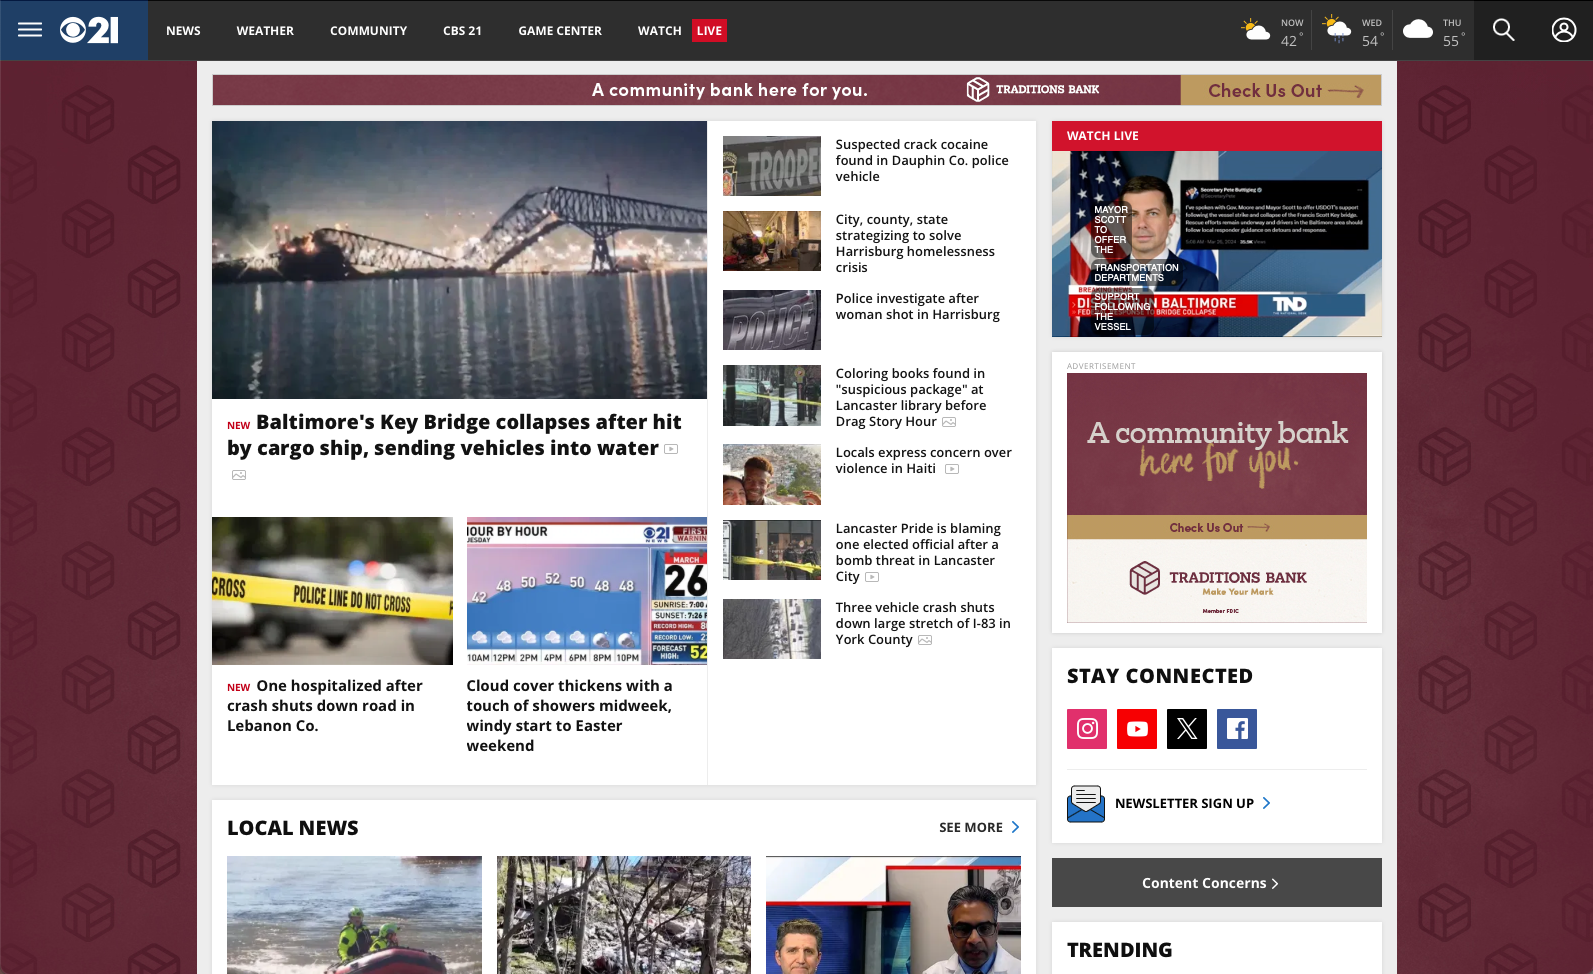The image size is (1593, 974).
Task: Open trooper vehicle thumbnail
Action: tap(772, 166)
